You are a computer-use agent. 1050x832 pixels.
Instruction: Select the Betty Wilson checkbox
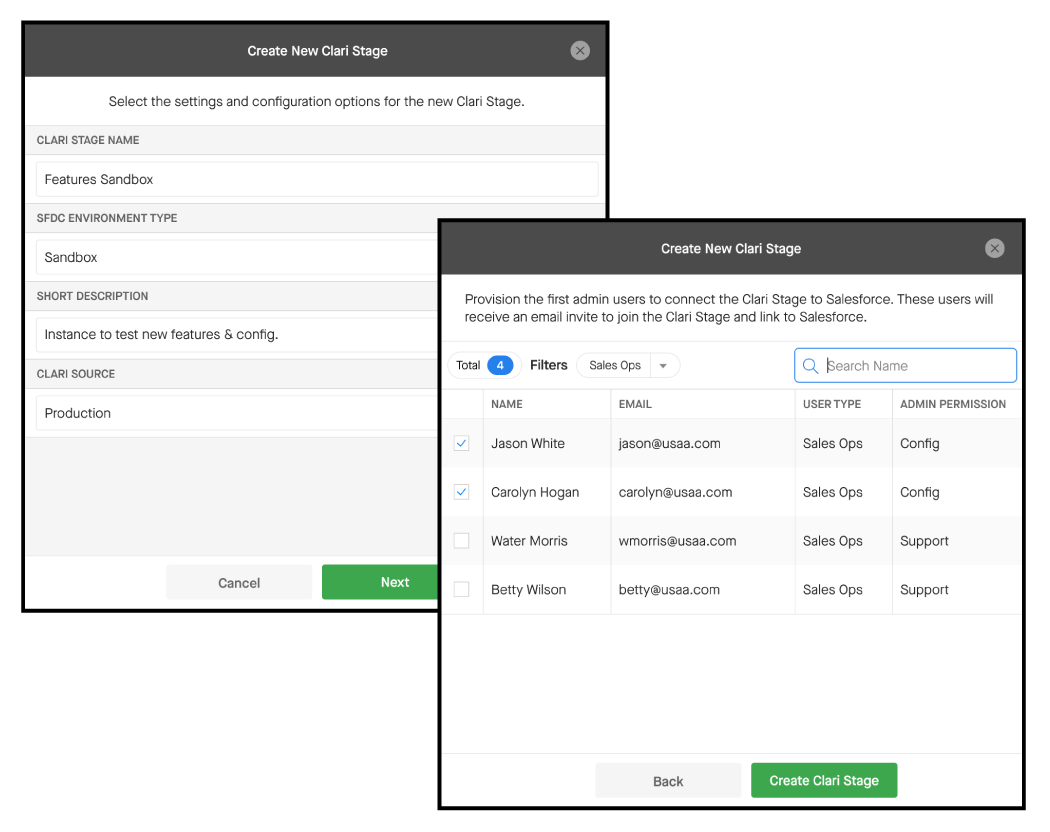point(461,590)
